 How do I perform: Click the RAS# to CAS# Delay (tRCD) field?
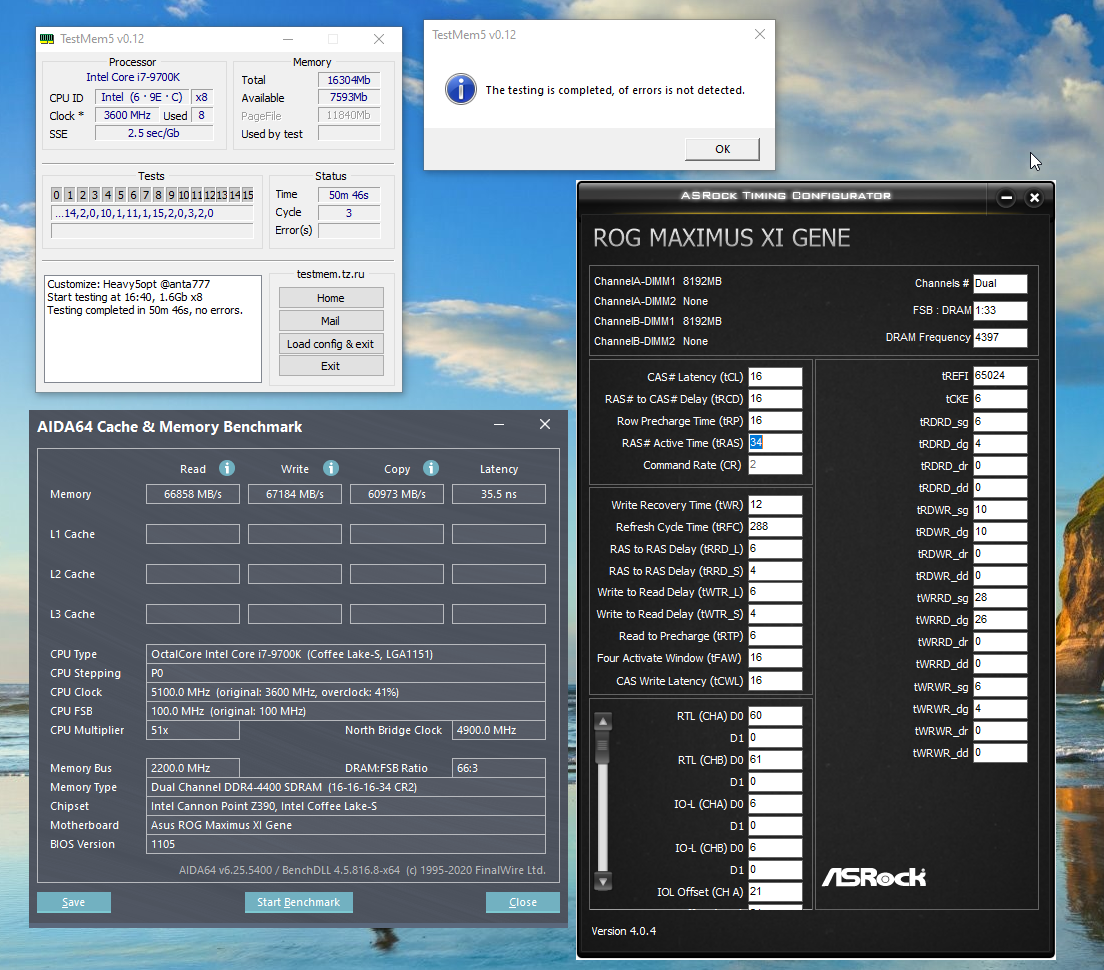pos(774,398)
